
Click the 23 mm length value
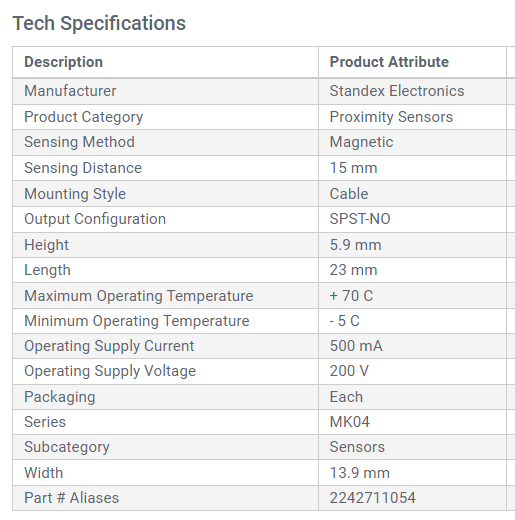pyautogui.click(x=353, y=270)
